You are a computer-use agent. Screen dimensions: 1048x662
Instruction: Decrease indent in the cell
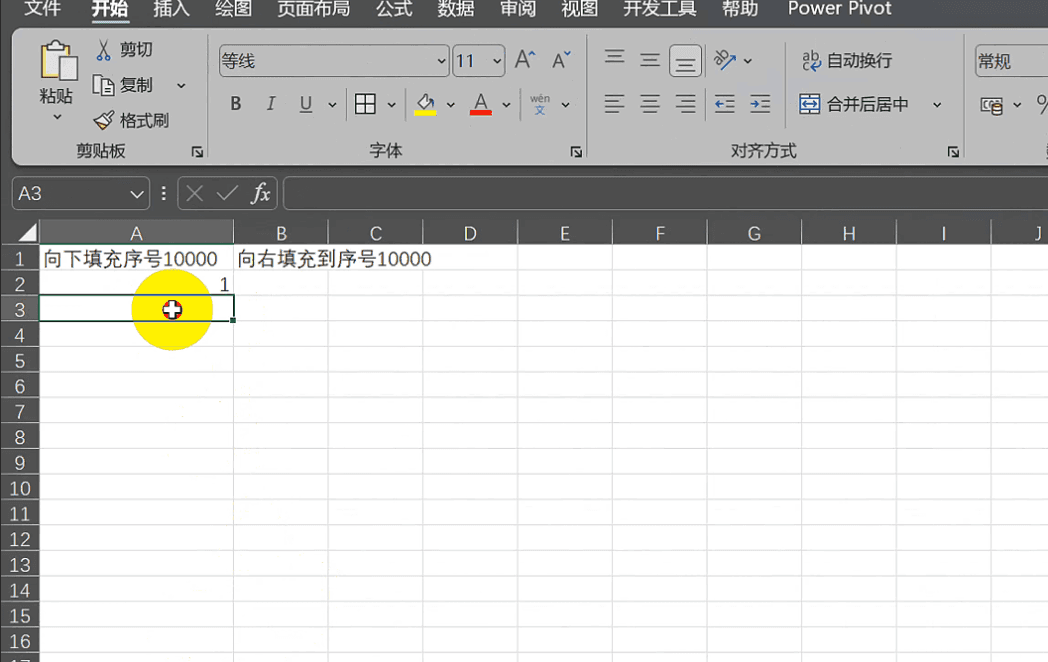(x=725, y=104)
